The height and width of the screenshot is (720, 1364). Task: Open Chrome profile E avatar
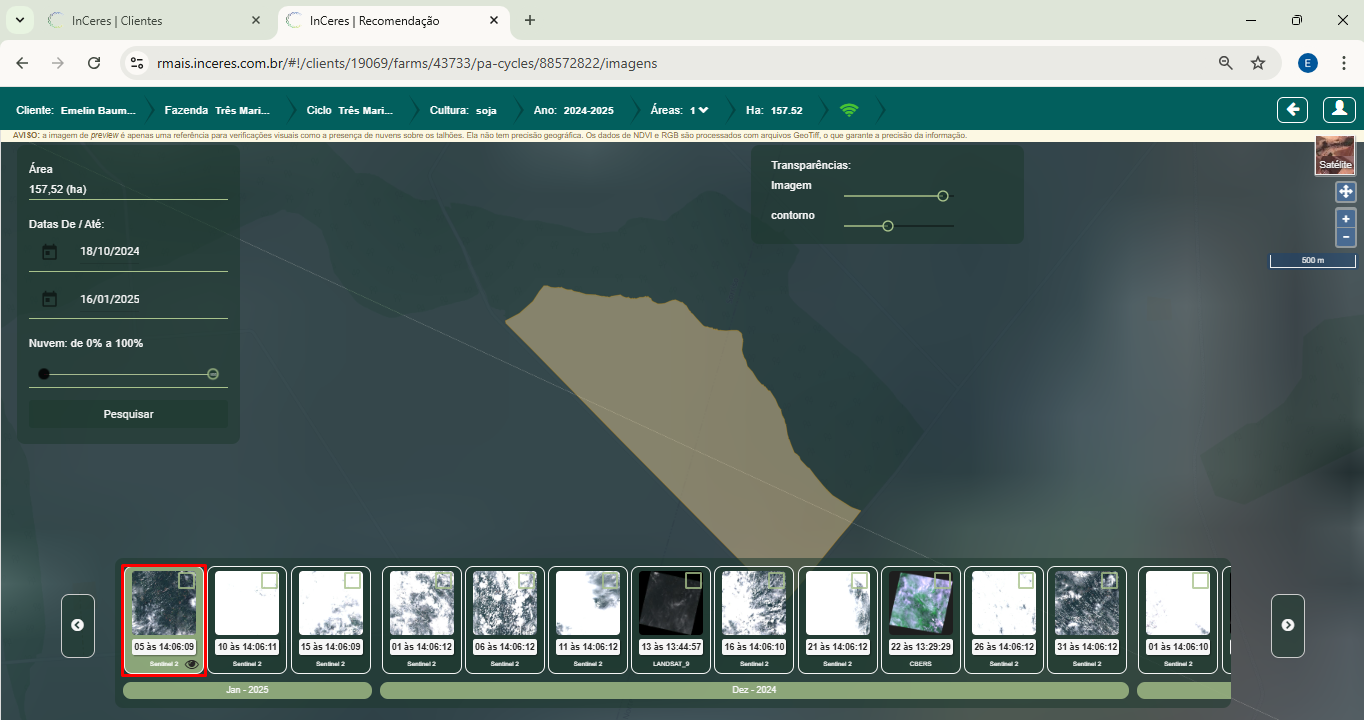(1308, 63)
